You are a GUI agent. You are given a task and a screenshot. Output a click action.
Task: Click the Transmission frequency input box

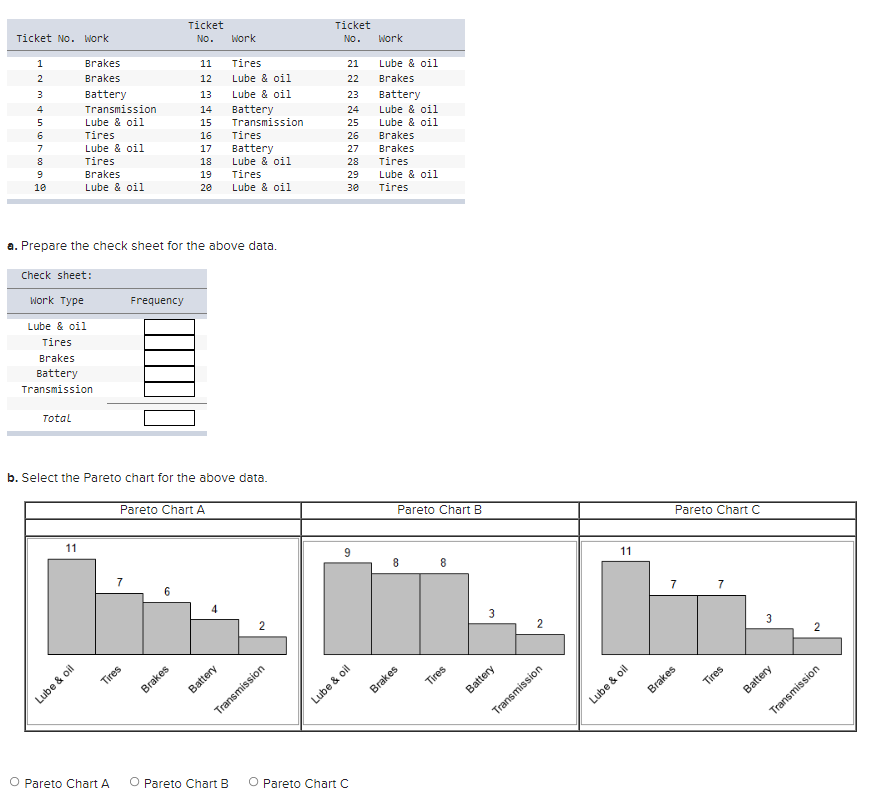coord(169,389)
